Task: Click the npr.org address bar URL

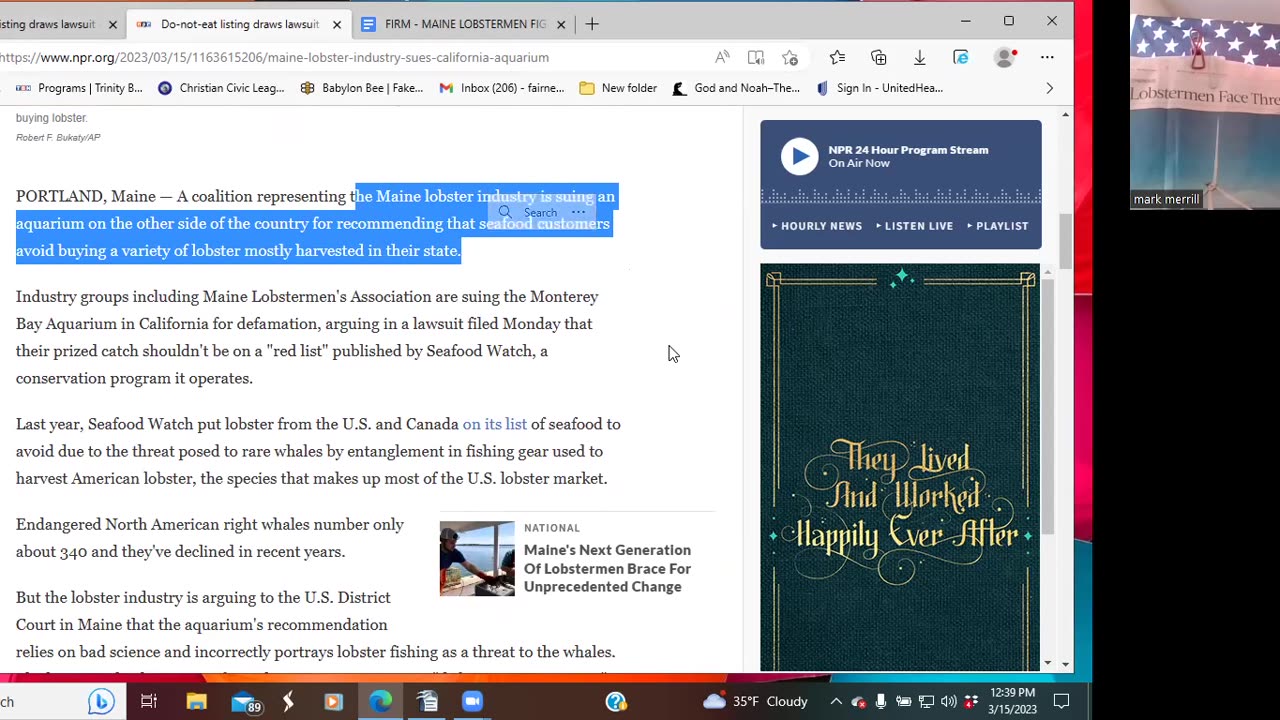Action: click(274, 57)
